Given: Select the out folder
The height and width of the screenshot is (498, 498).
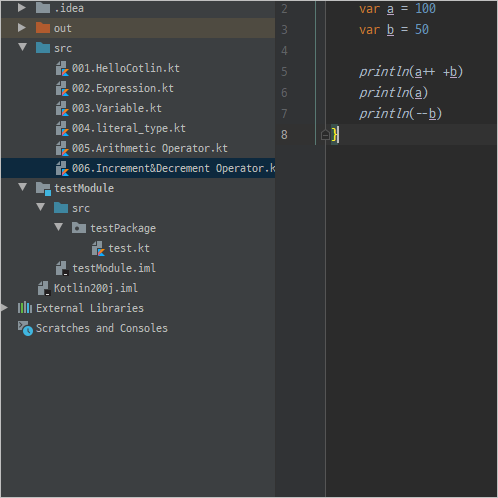Looking at the screenshot, I should click(x=138, y=28).
